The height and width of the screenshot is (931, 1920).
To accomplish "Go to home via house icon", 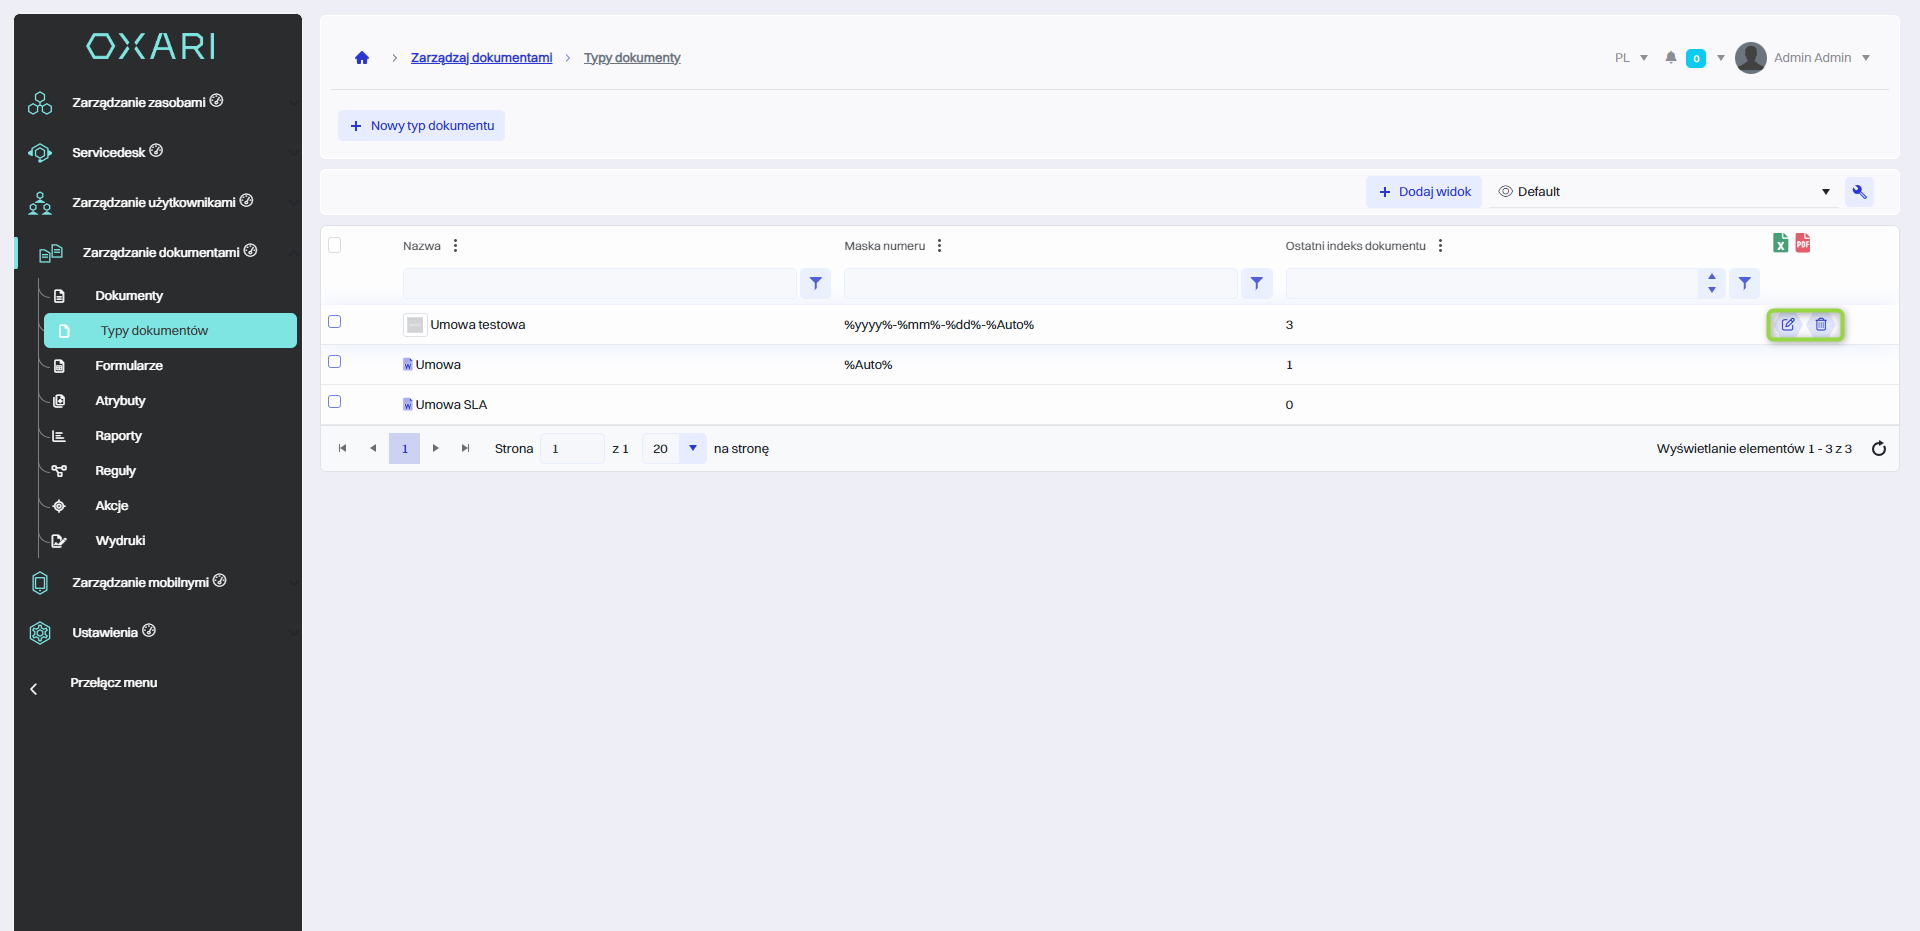I will [x=362, y=58].
